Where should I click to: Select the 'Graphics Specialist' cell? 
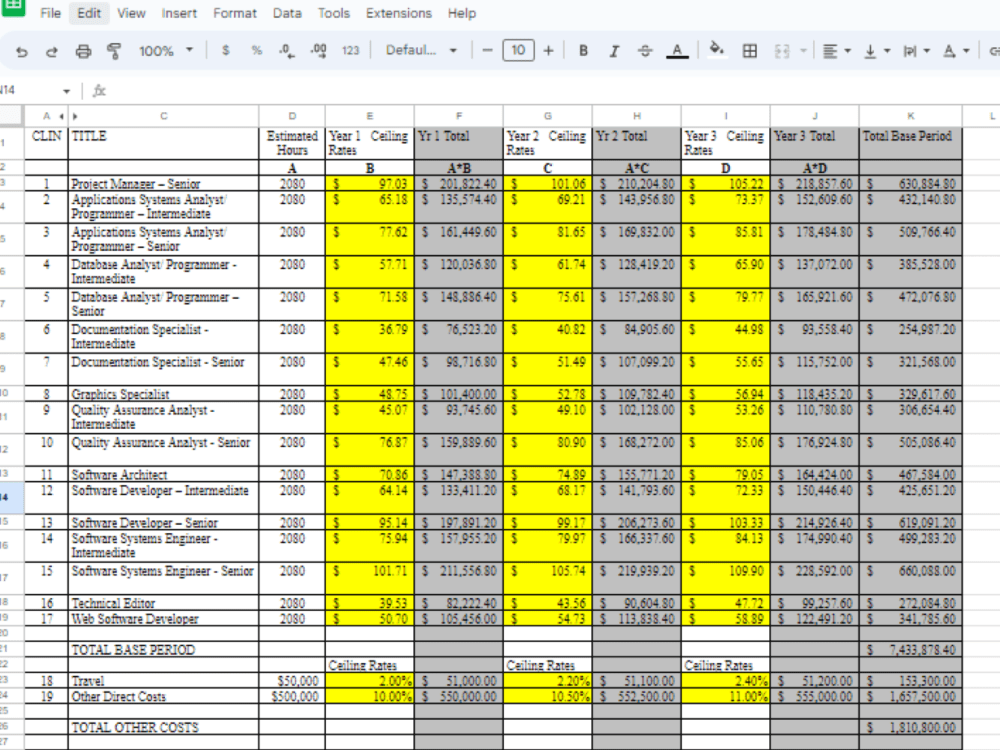coord(163,394)
